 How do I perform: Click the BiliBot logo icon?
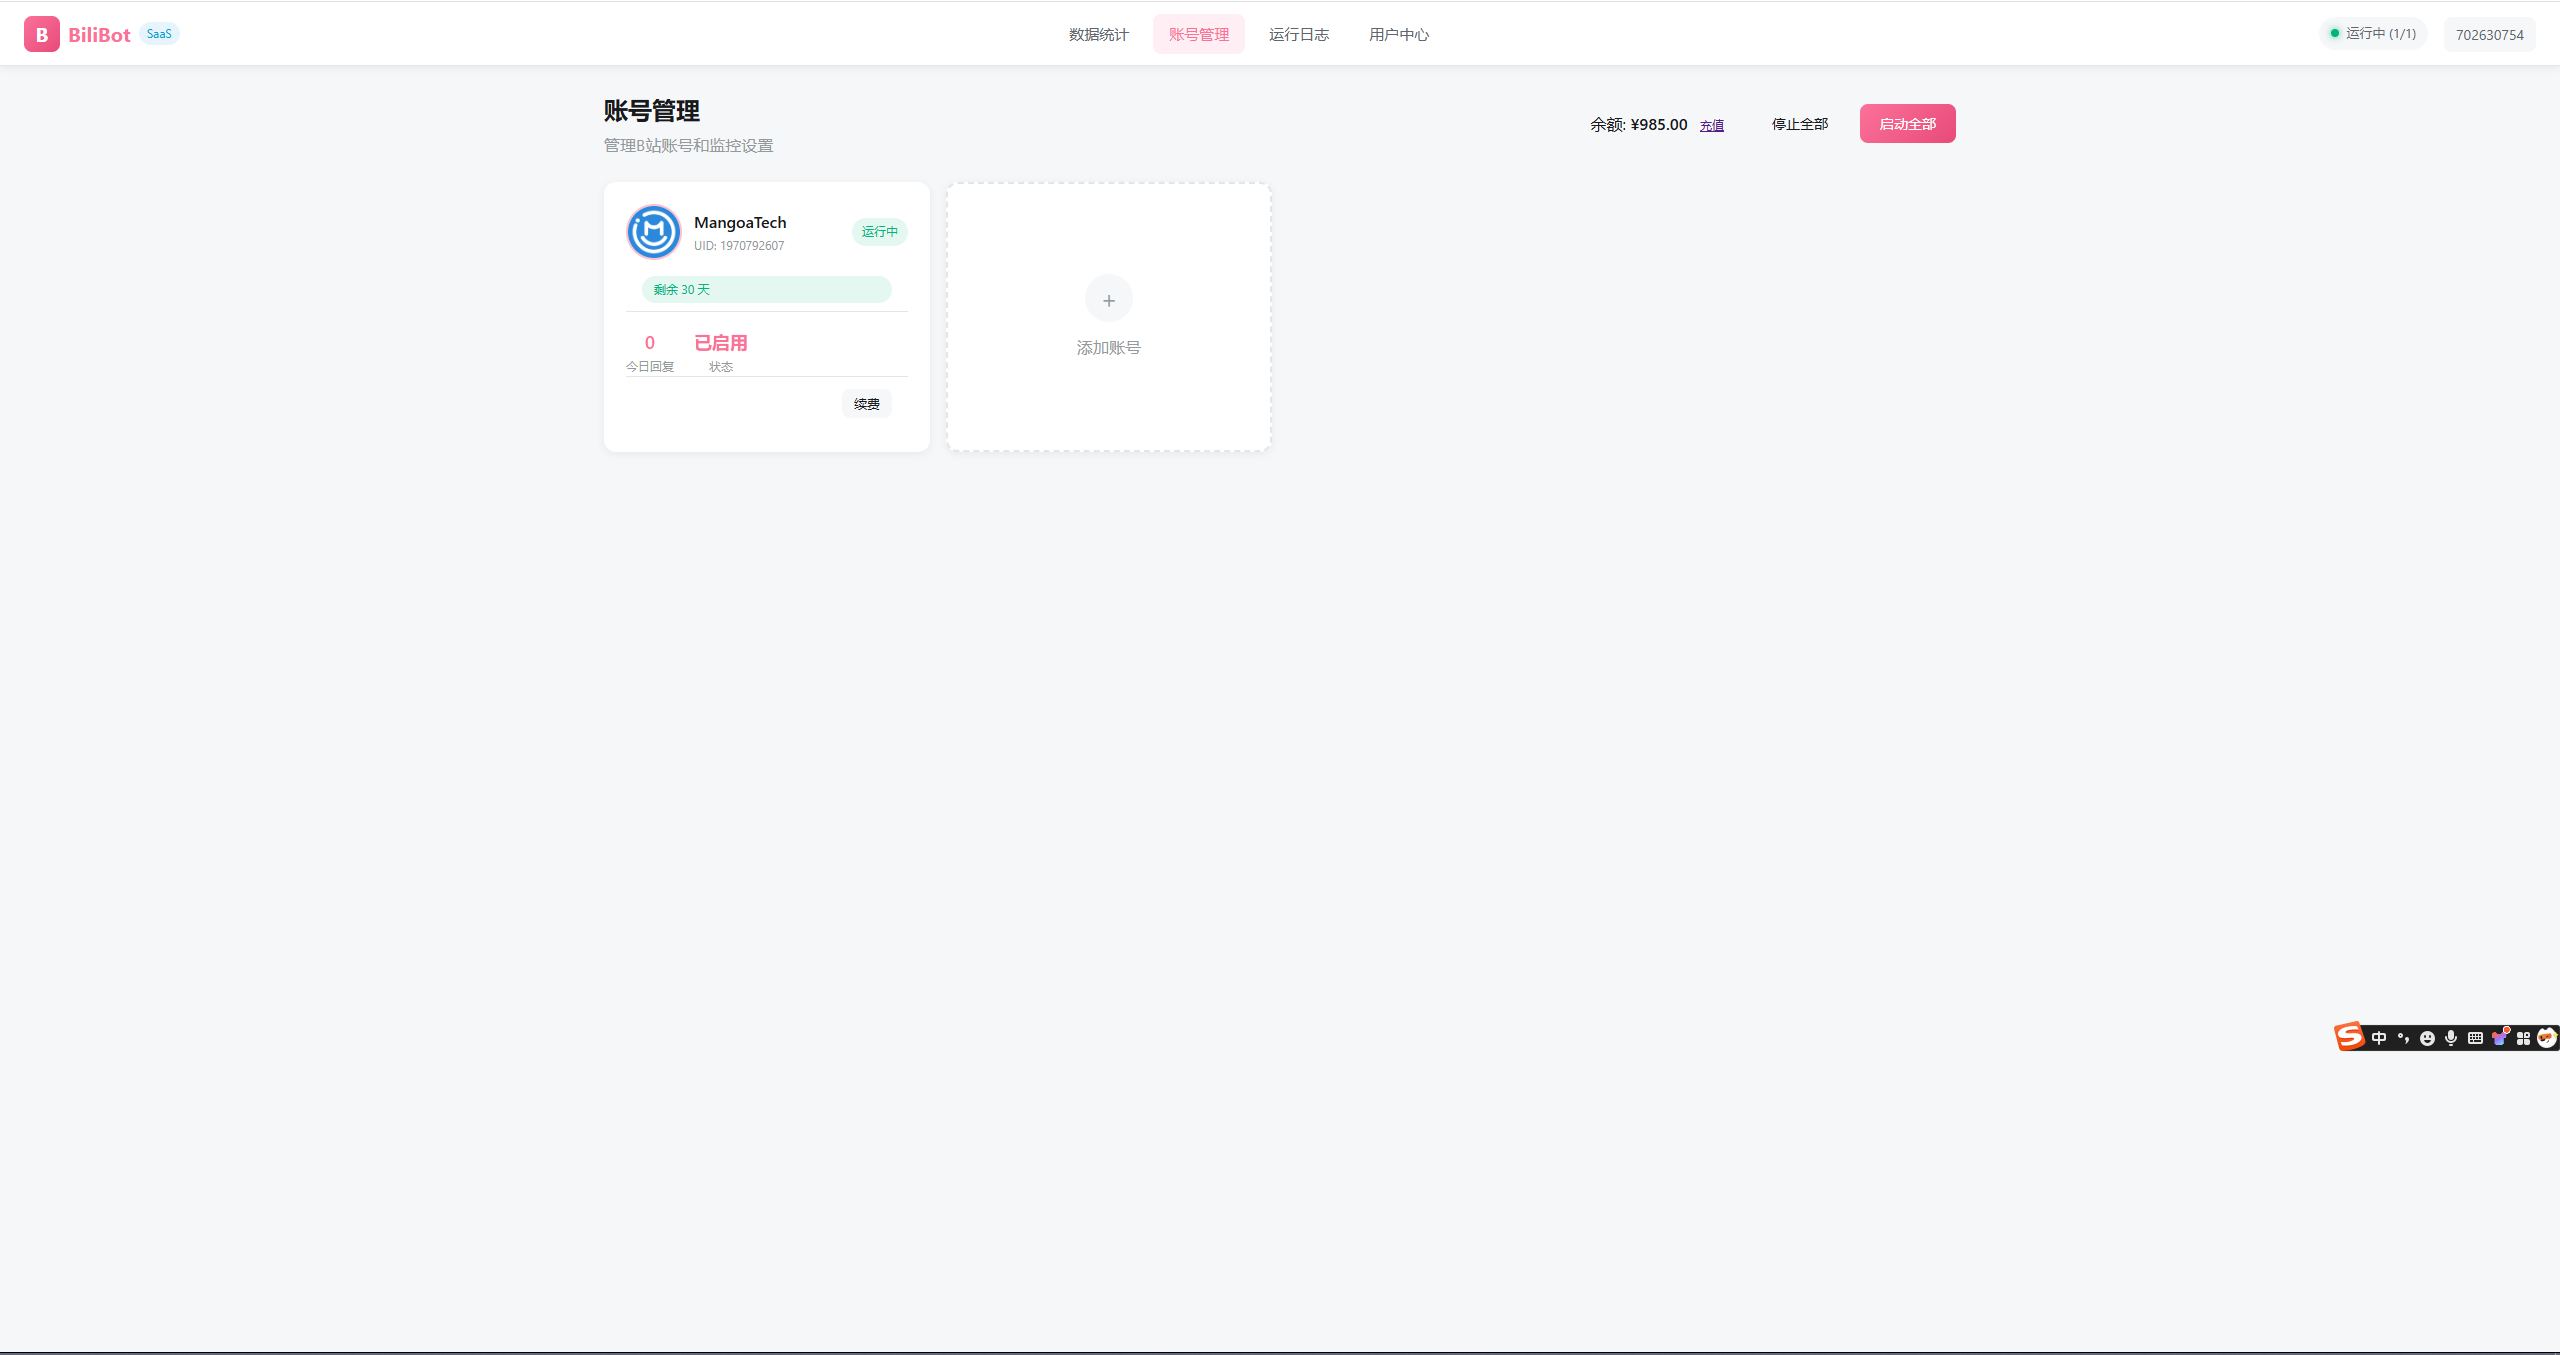[x=41, y=33]
